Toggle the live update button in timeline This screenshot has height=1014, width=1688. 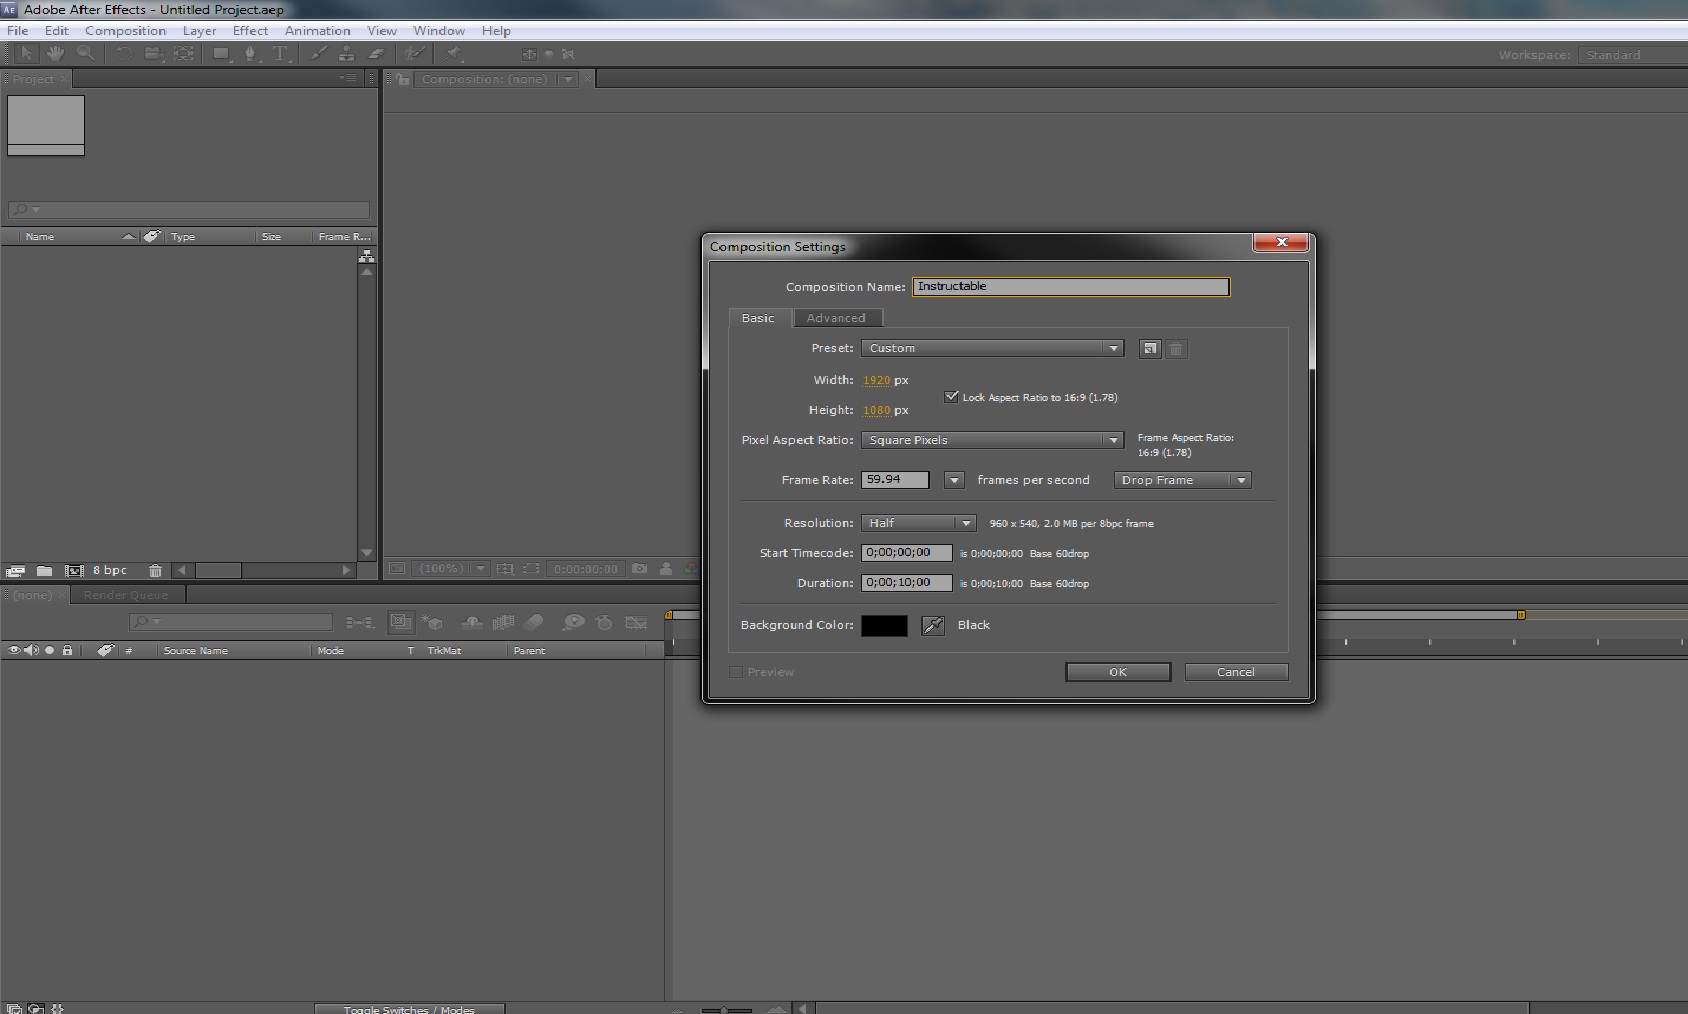401,622
